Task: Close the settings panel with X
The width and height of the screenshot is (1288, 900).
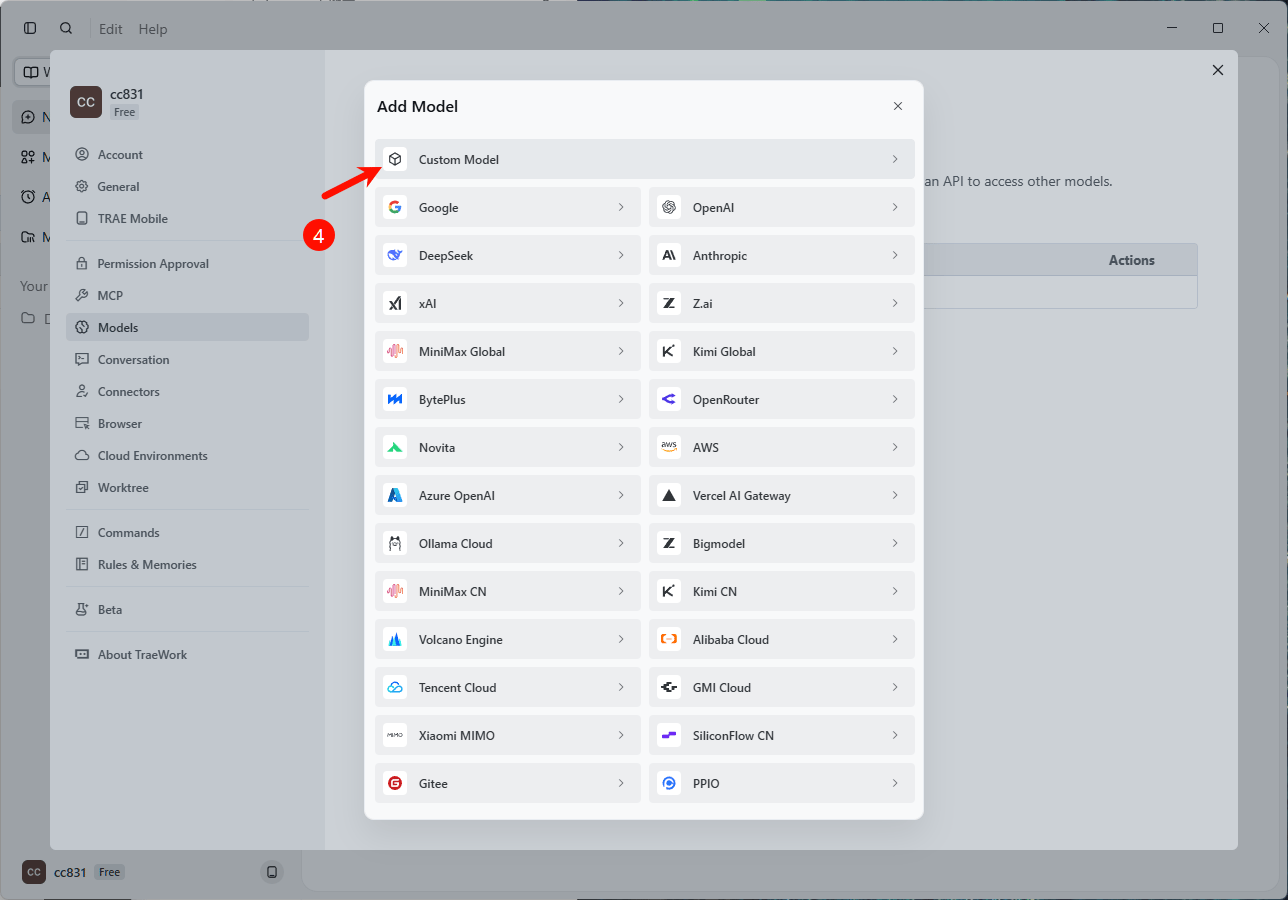Action: click(1218, 70)
